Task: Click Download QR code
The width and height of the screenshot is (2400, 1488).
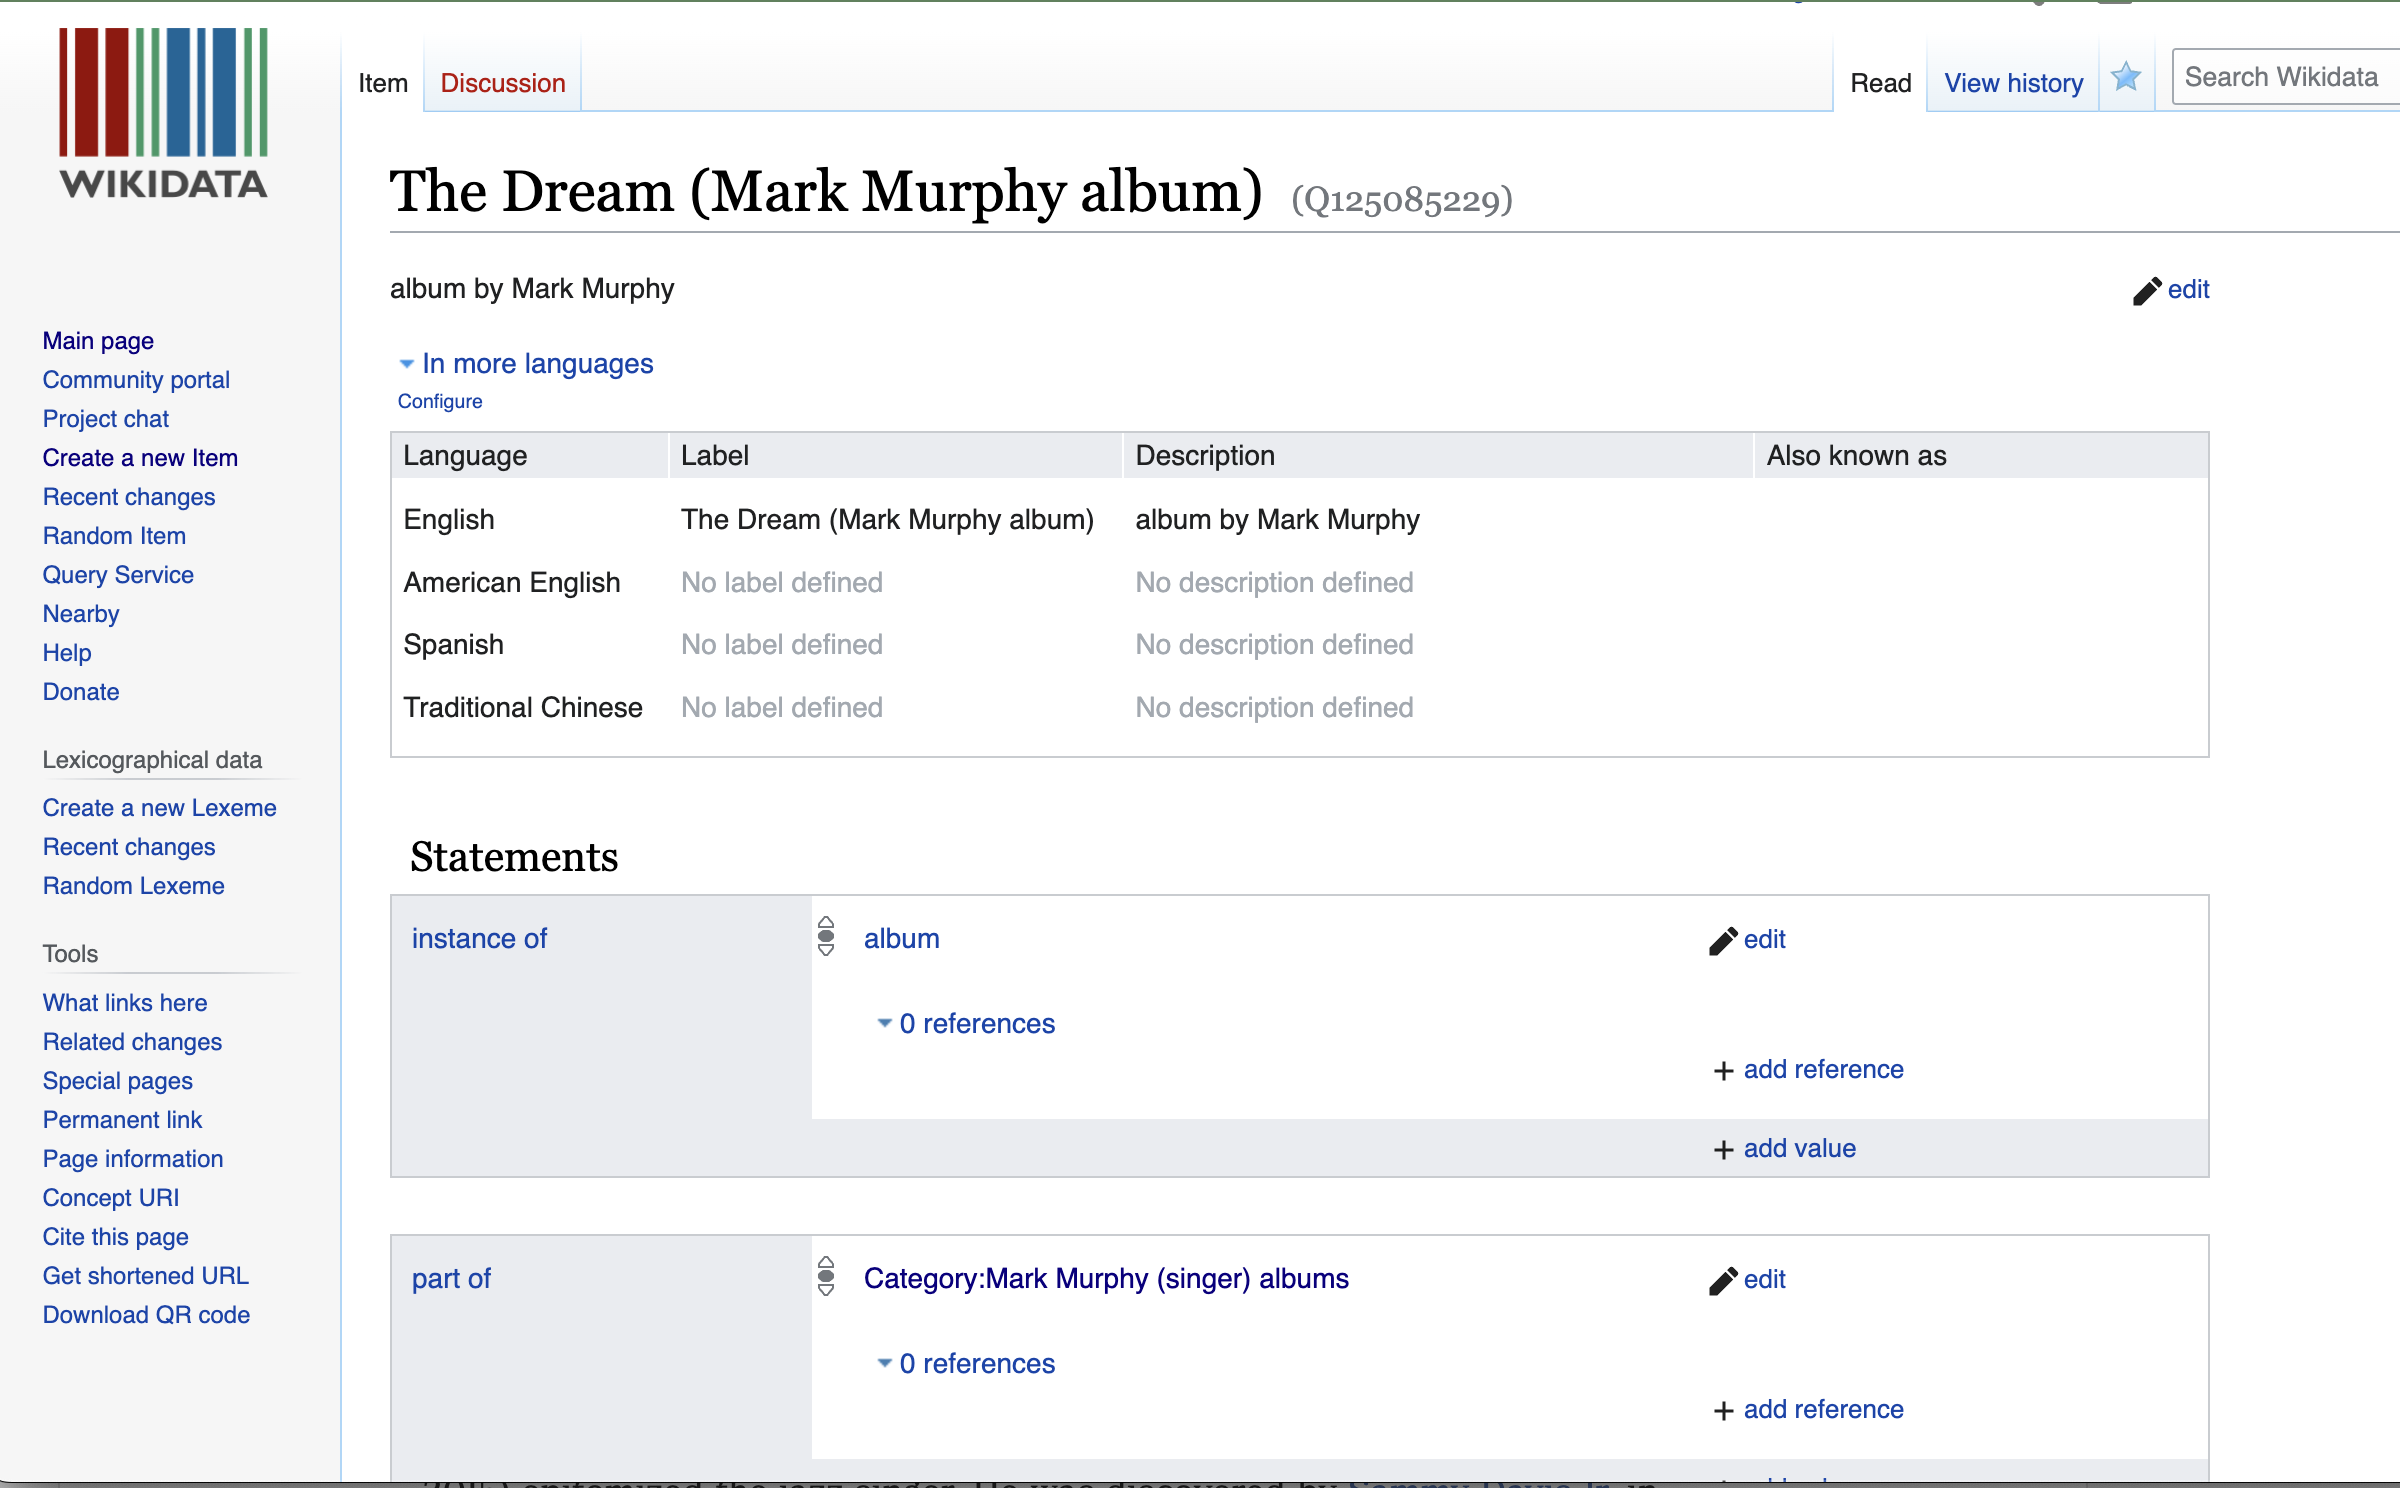Action: tap(146, 1315)
